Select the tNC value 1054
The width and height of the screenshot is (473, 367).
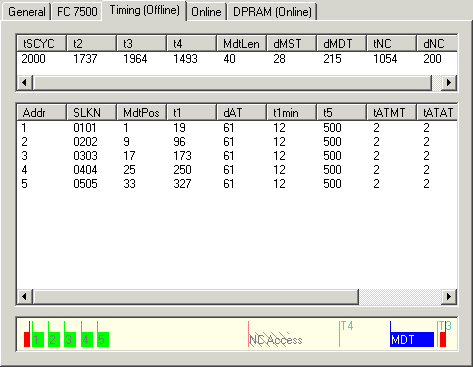(x=385, y=59)
